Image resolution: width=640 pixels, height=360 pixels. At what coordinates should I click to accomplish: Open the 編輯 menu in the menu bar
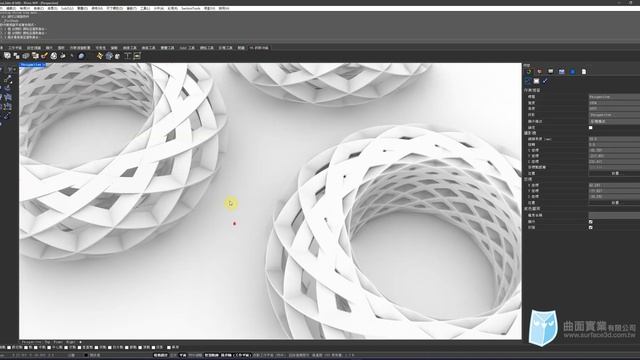coord(11,8)
